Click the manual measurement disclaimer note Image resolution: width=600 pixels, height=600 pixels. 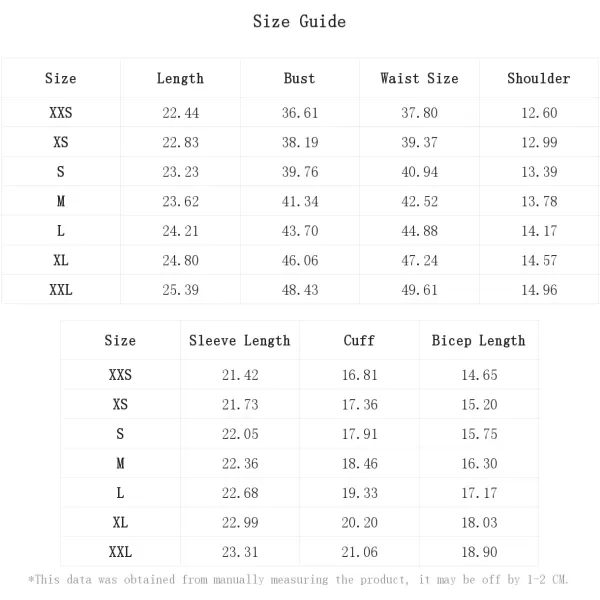tap(299, 580)
